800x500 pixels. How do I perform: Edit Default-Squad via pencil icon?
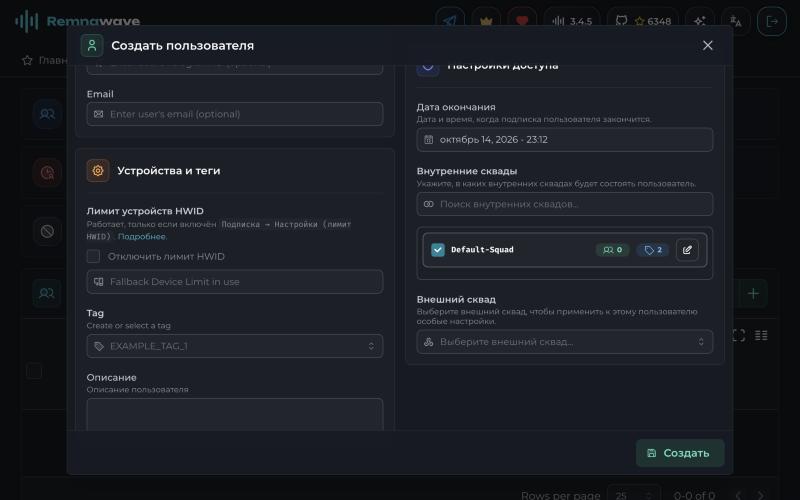point(687,250)
